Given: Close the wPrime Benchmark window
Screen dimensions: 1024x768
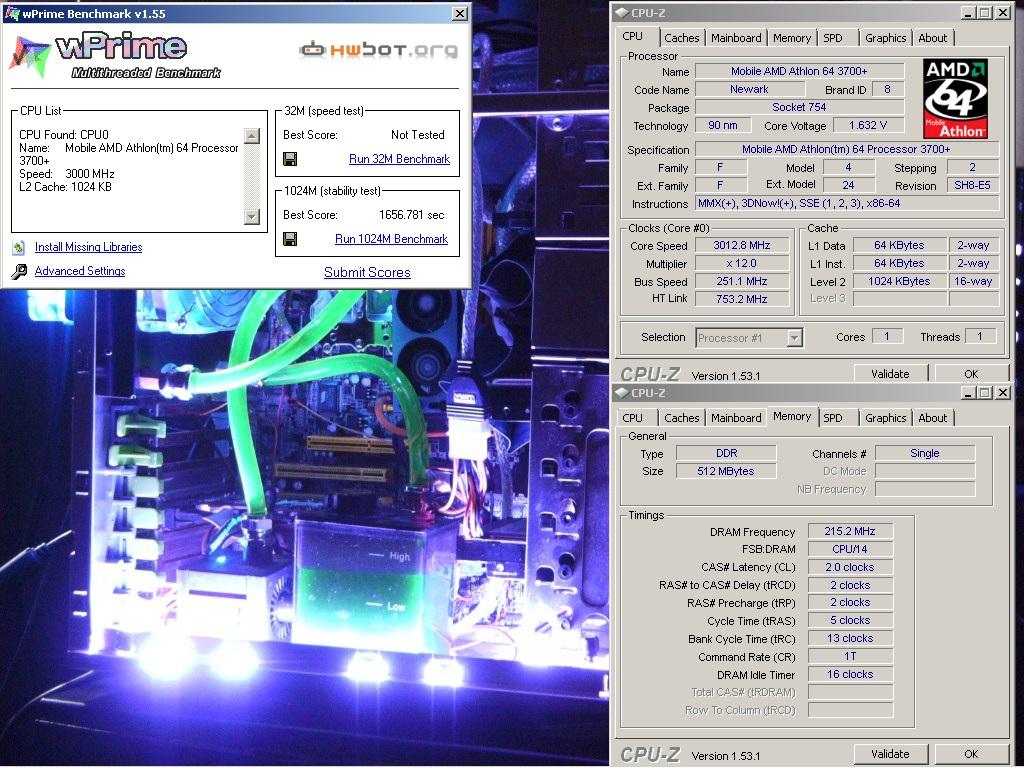Looking at the screenshot, I should [x=460, y=13].
